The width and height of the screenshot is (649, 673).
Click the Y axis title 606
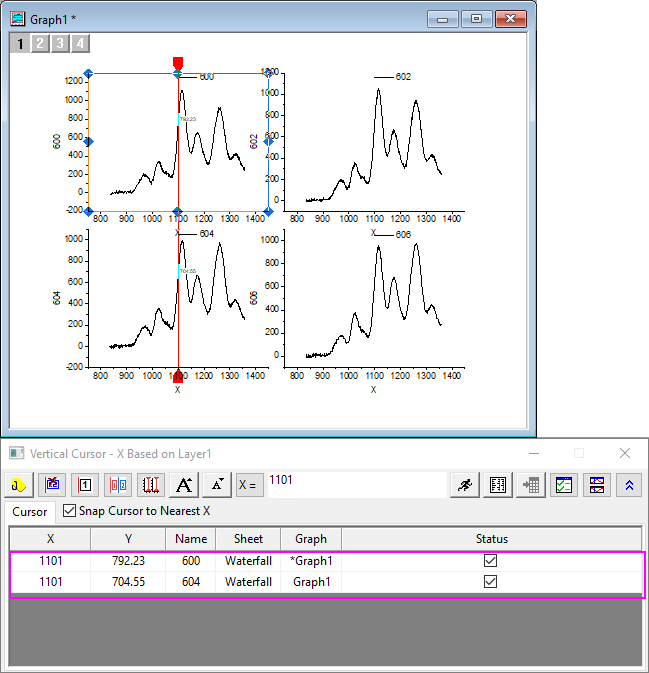tap(254, 298)
